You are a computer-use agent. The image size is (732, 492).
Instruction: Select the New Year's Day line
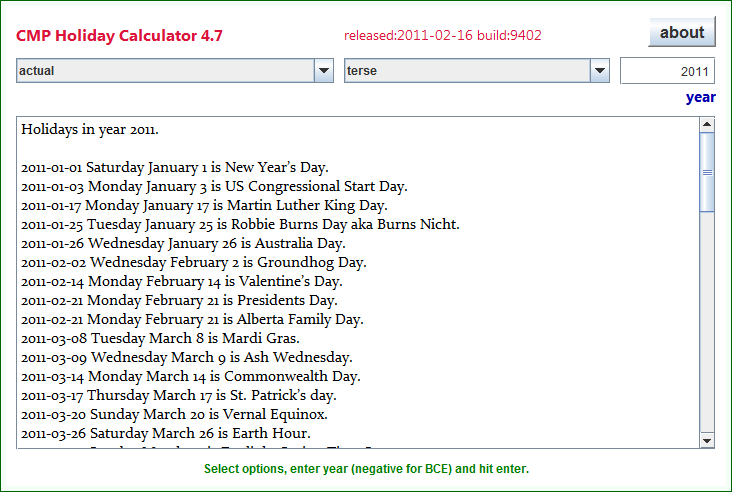coord(175,167)
